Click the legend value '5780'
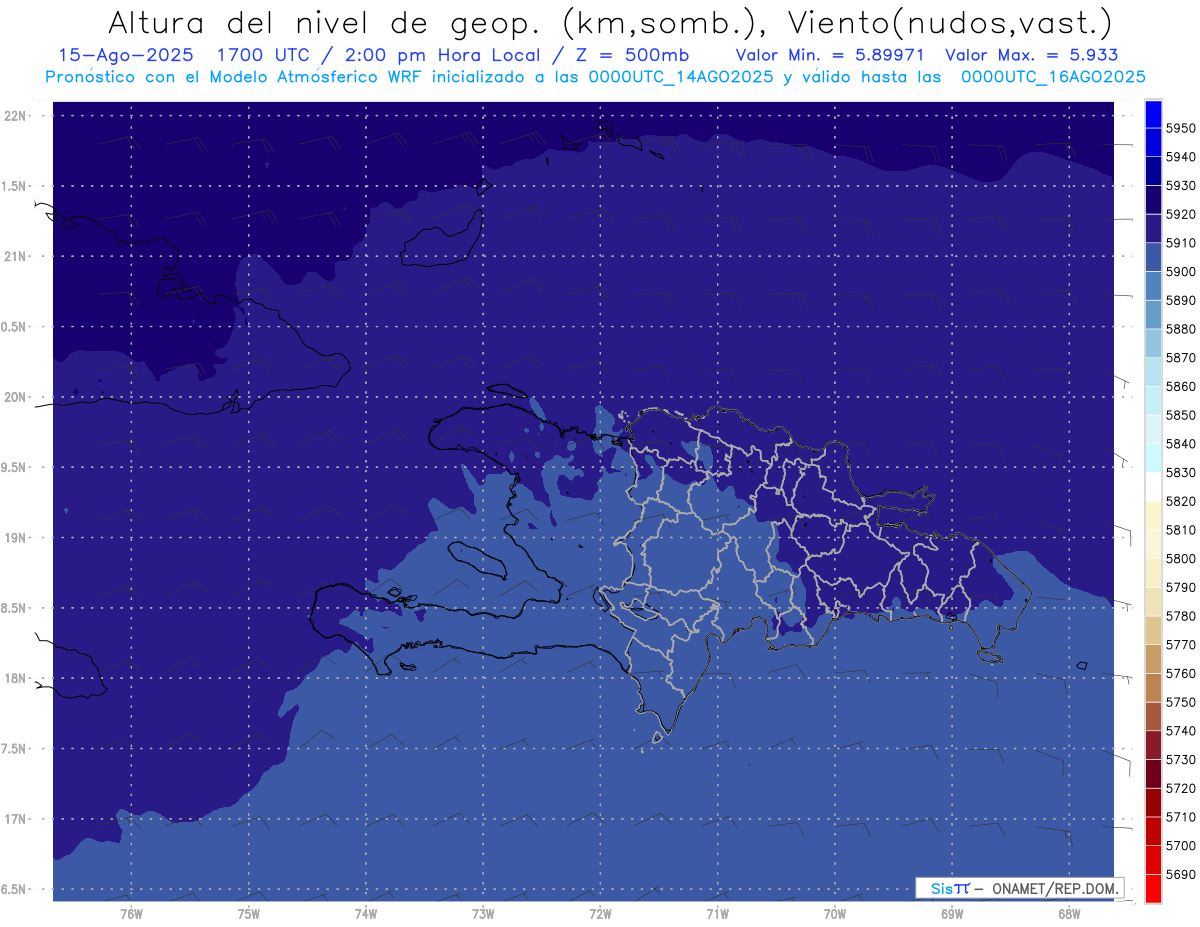The height and width of the screenshot is (927, 1200). click(x=1180, y=616)
